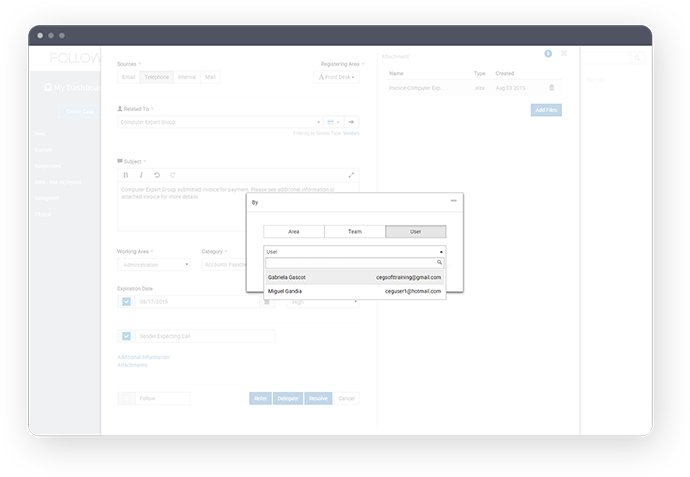Click the Related To person icon
The width and height of the screenshot is (690, 477).
[120, 109]
